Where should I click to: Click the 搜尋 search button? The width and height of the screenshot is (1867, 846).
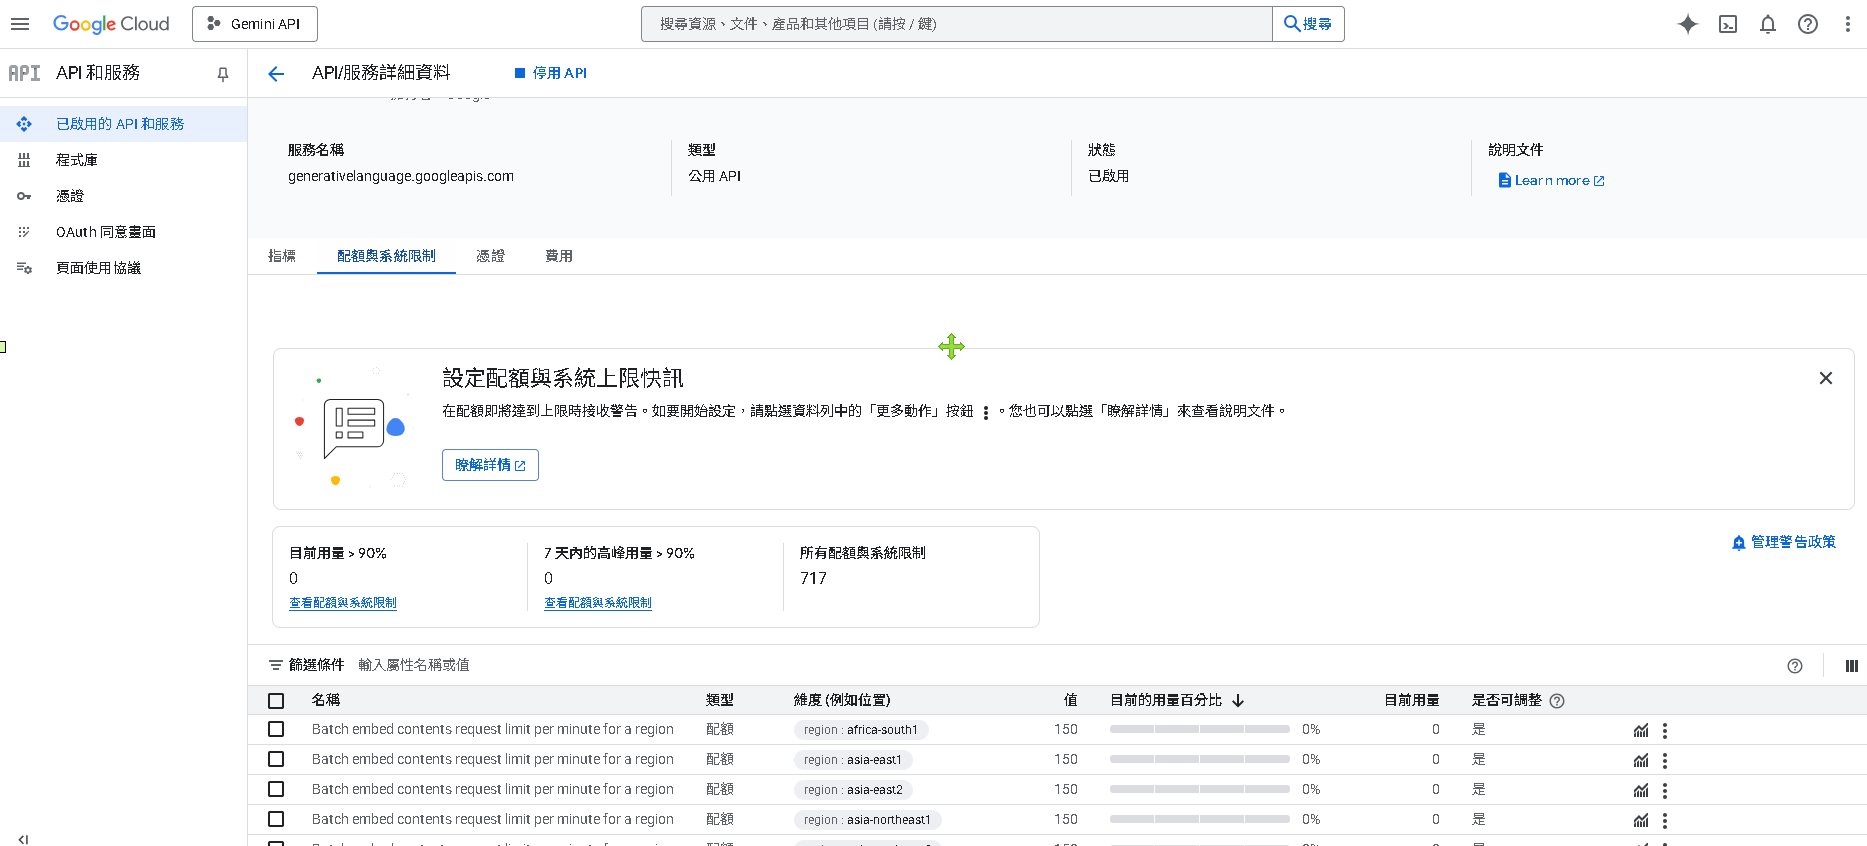tap(1308, 24)
